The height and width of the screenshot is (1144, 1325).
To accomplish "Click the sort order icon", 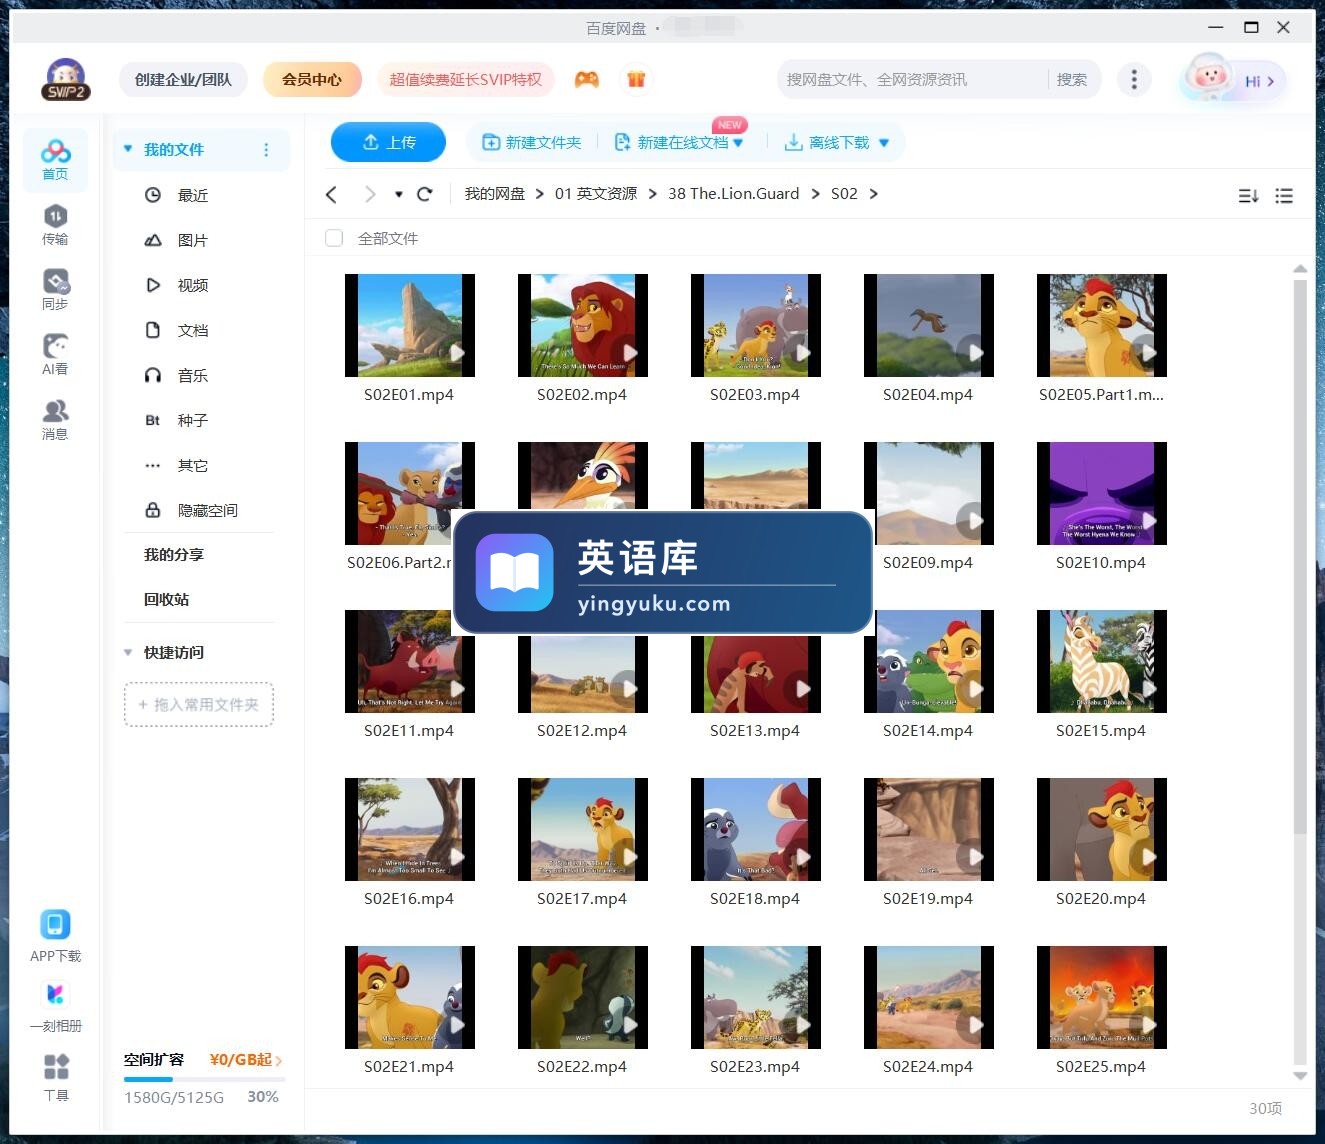I will pyautogui.click(x=1248, y=196).
